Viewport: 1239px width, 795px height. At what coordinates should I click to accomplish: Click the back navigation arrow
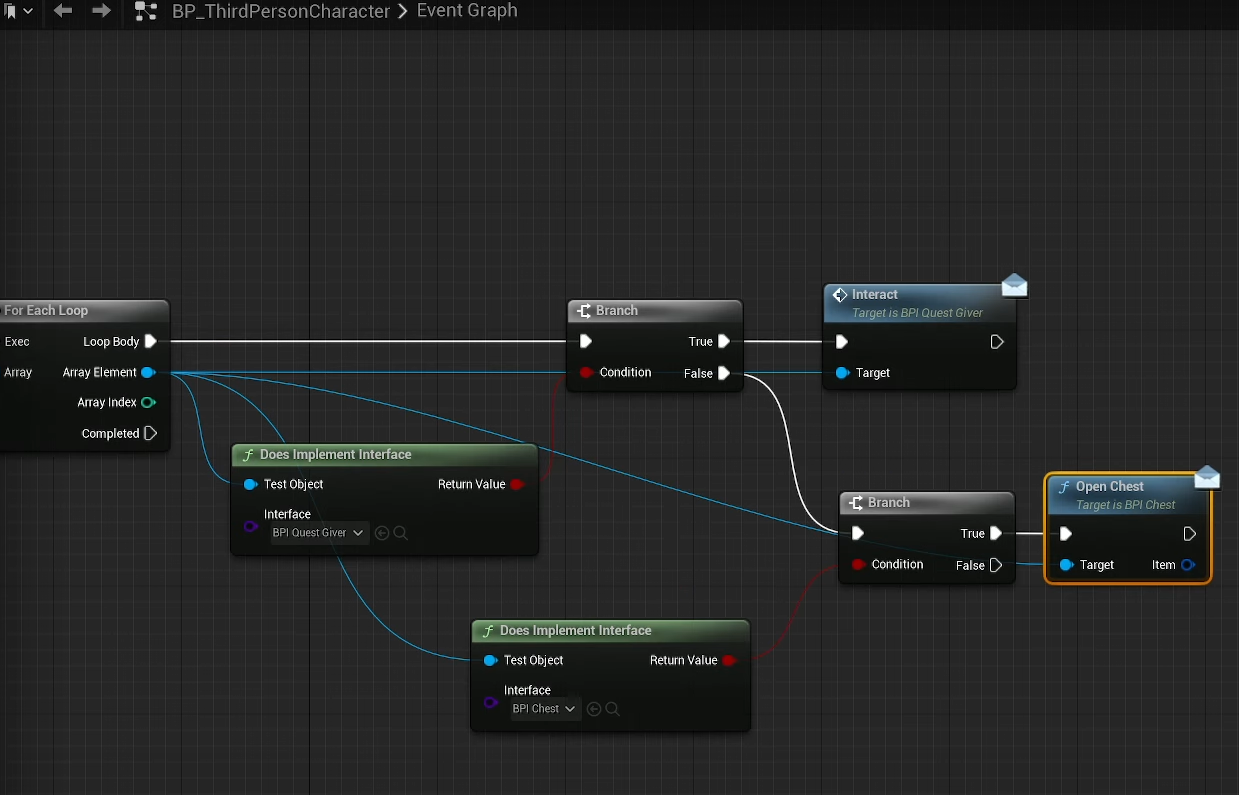63,11
